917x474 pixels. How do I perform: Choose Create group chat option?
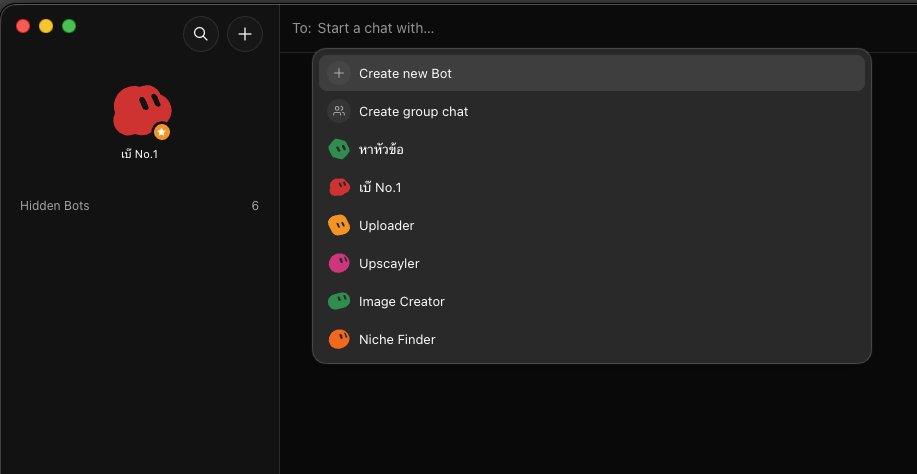592,111
